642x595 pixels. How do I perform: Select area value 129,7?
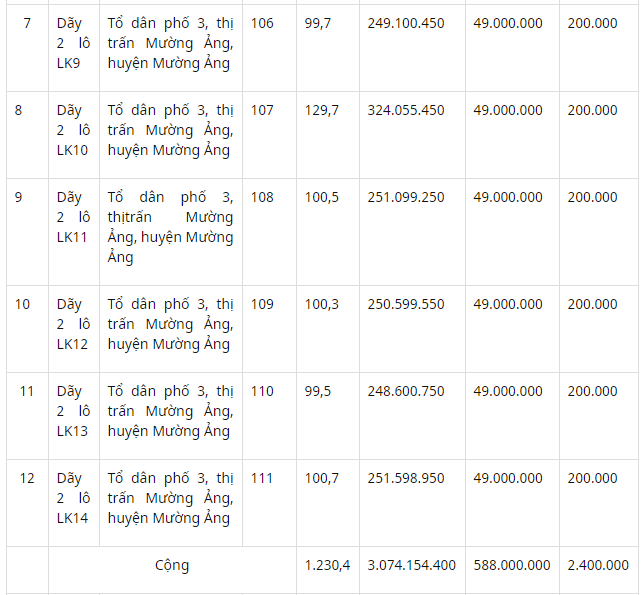click(x=321, y=111)
